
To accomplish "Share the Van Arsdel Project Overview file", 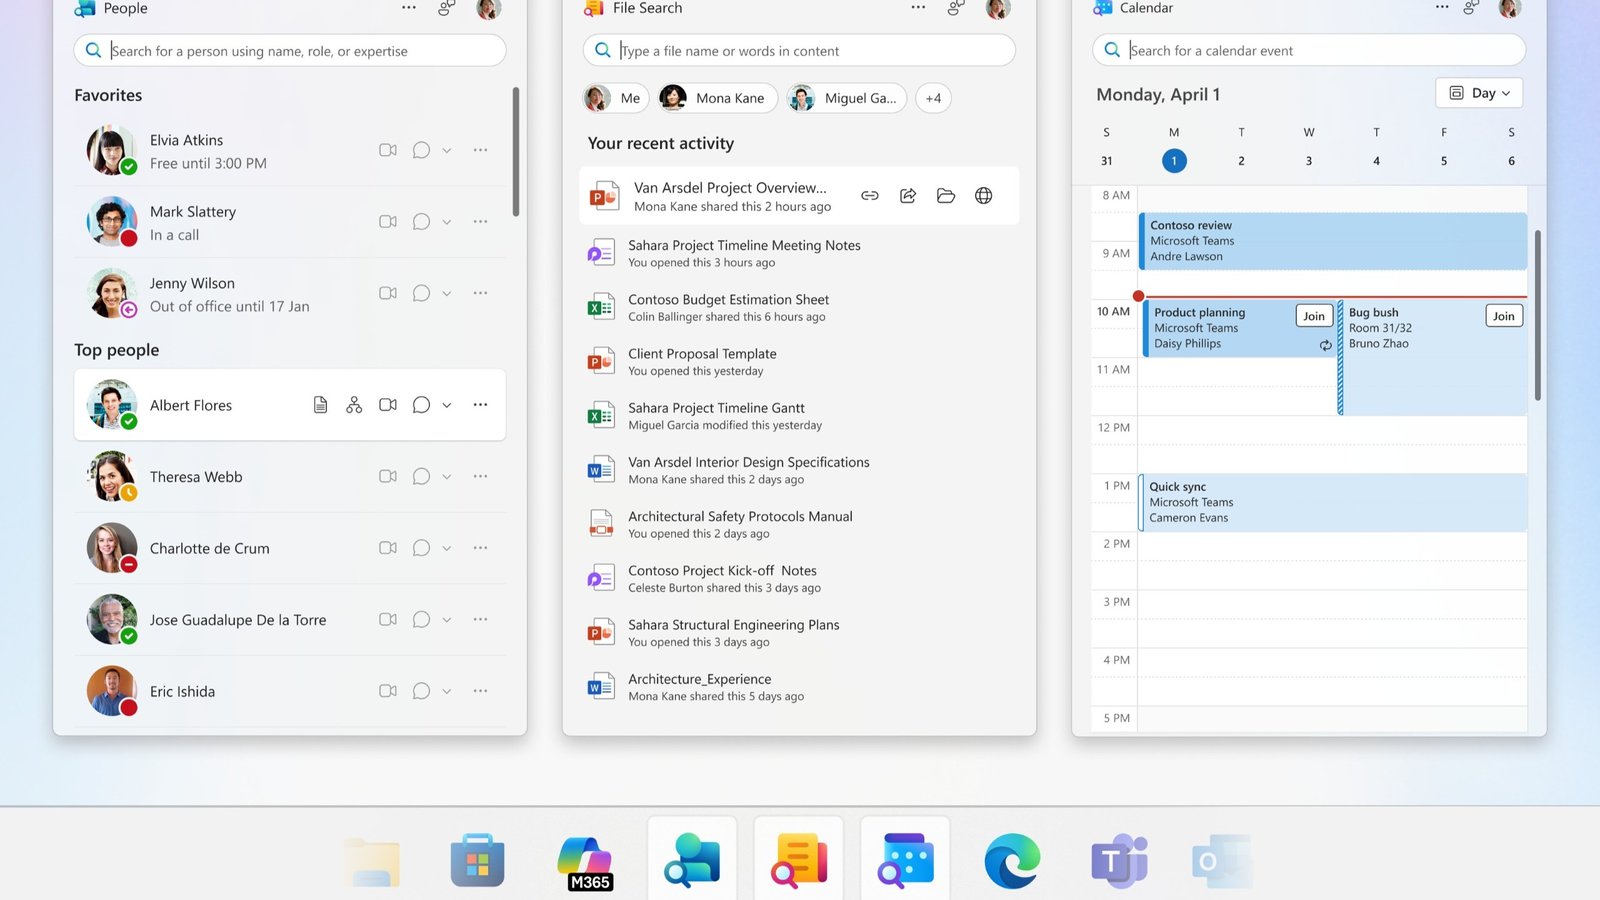I will [x=907, y=195].
